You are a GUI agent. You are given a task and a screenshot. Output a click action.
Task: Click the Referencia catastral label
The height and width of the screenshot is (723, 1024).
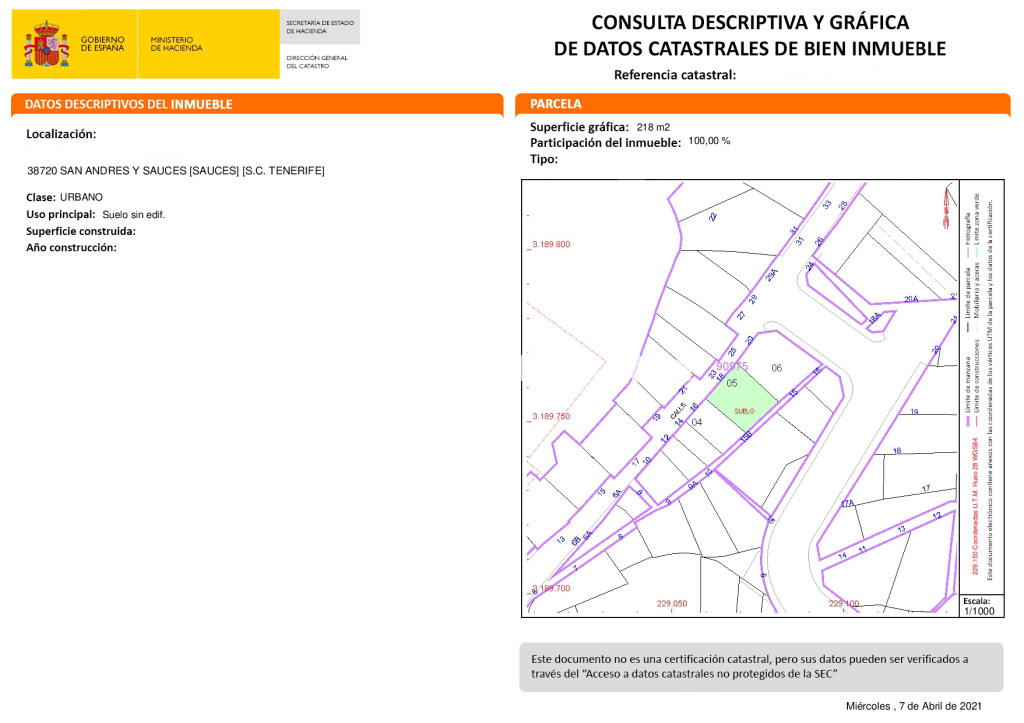674,75
